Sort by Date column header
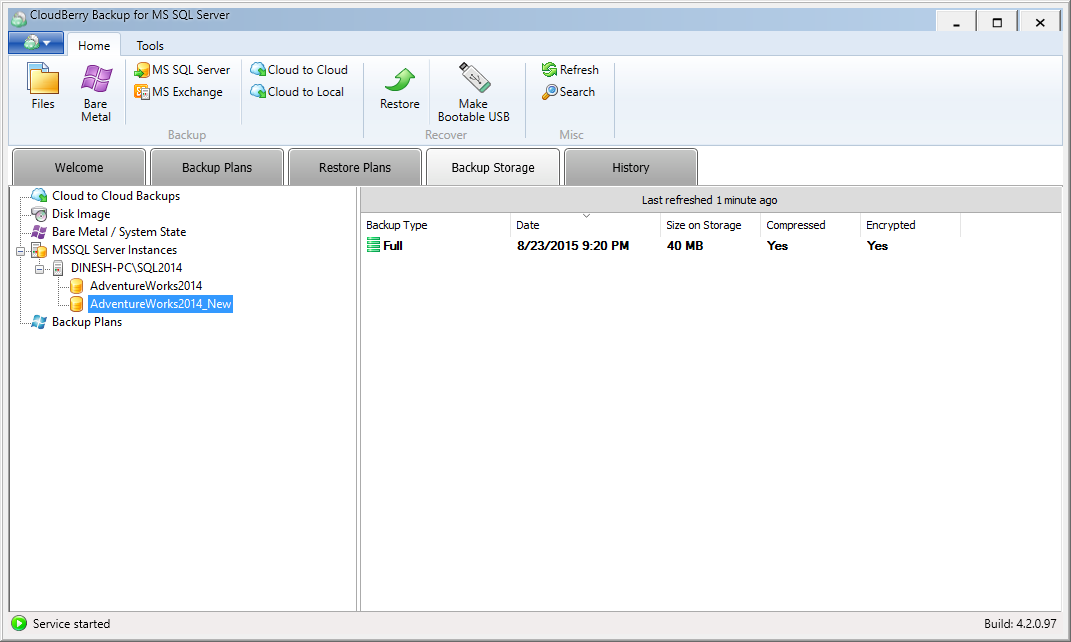 coord(585,225)
